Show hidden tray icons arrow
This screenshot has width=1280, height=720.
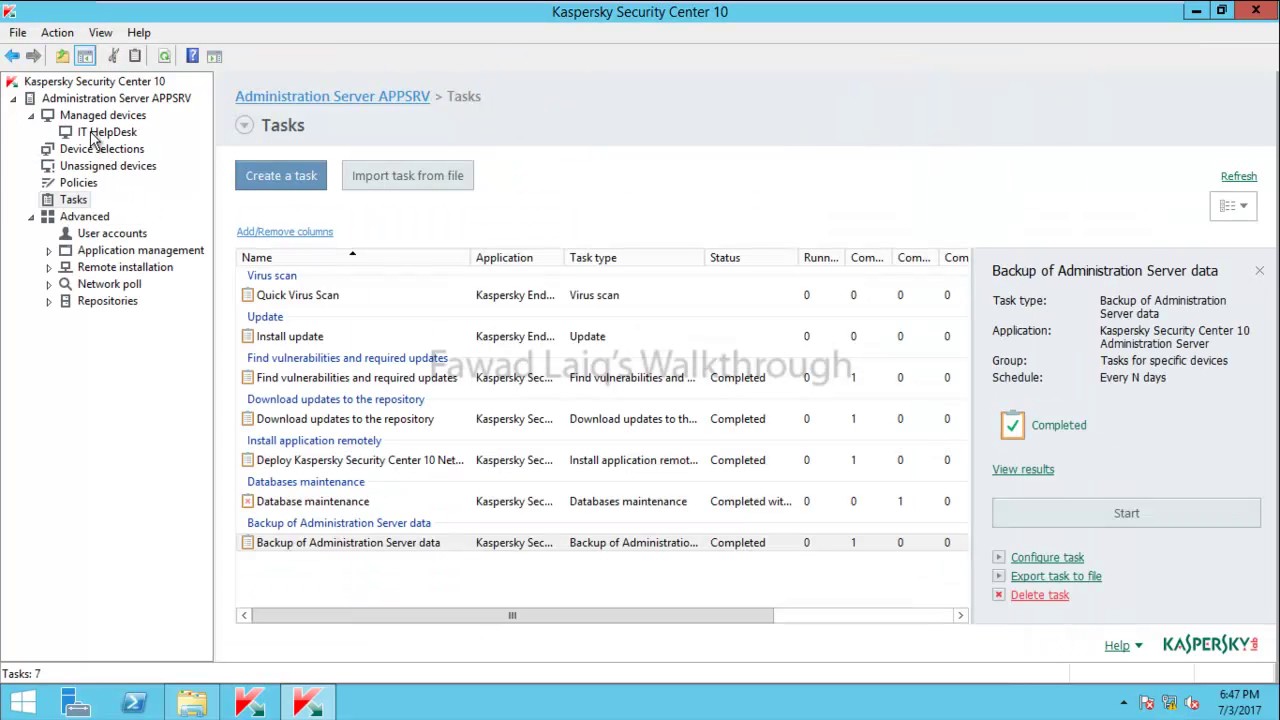(1124, 703)
